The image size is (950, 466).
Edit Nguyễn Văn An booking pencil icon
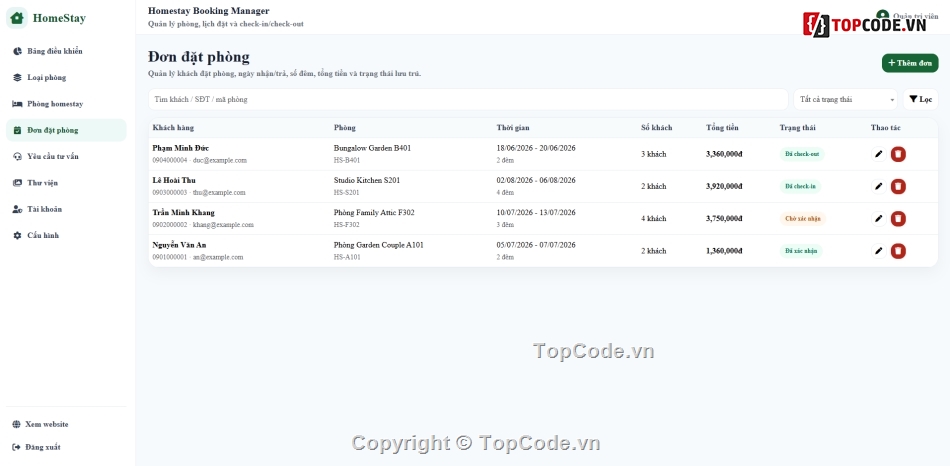(879, 251)
